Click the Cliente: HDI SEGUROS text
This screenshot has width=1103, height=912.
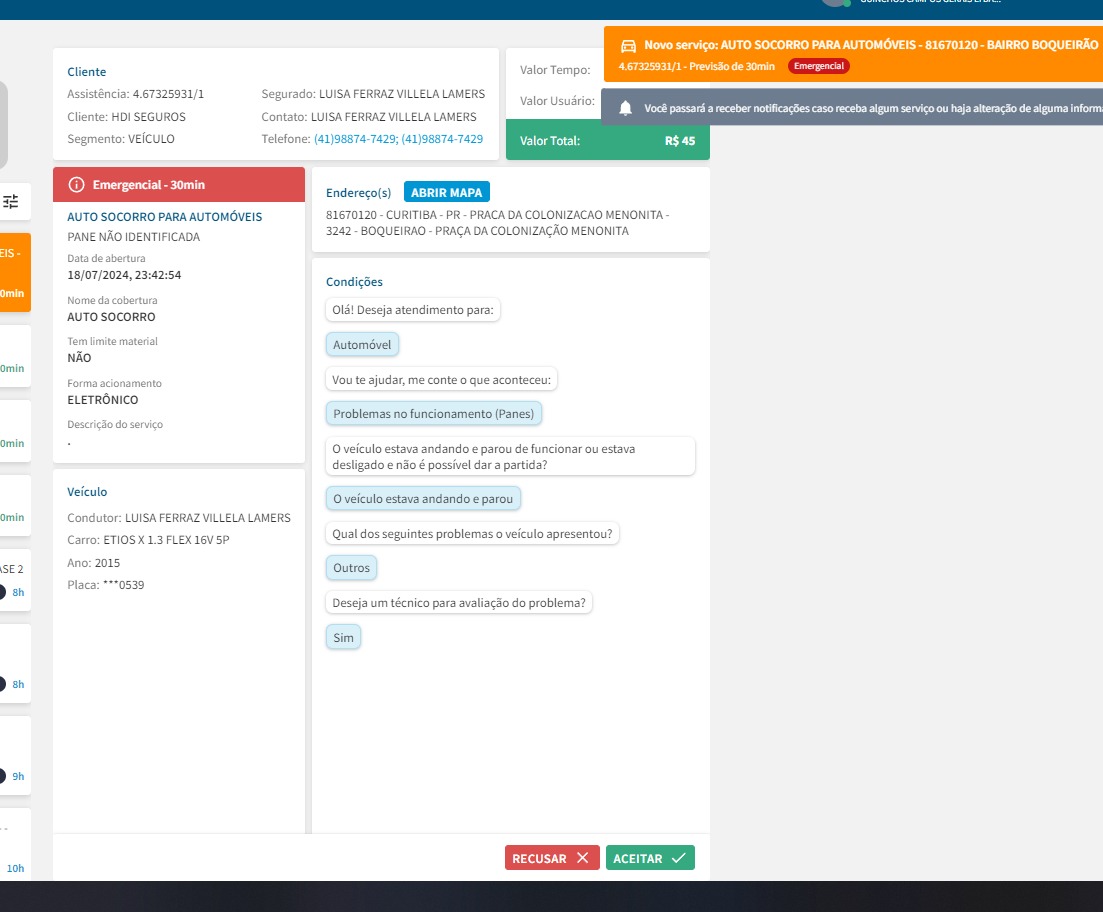(127, 117)
